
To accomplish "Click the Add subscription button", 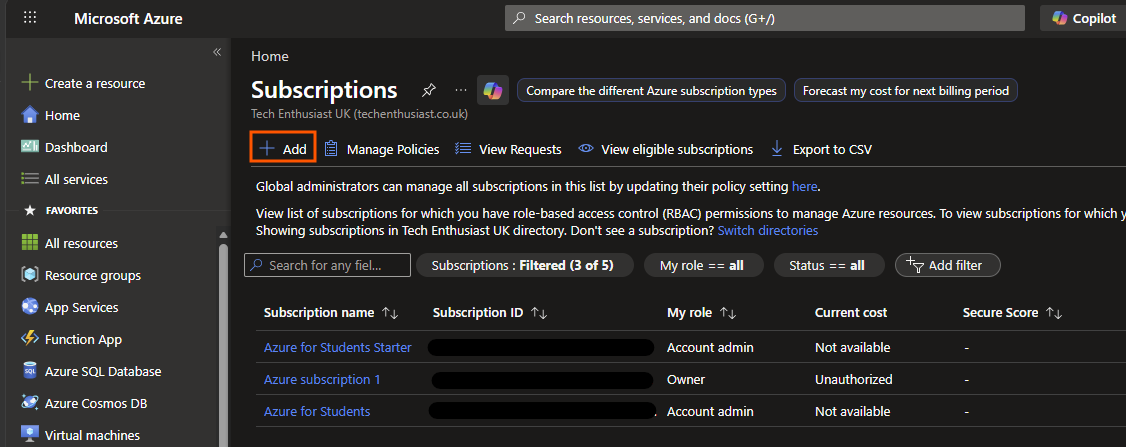I will click(x=284, y=149).
